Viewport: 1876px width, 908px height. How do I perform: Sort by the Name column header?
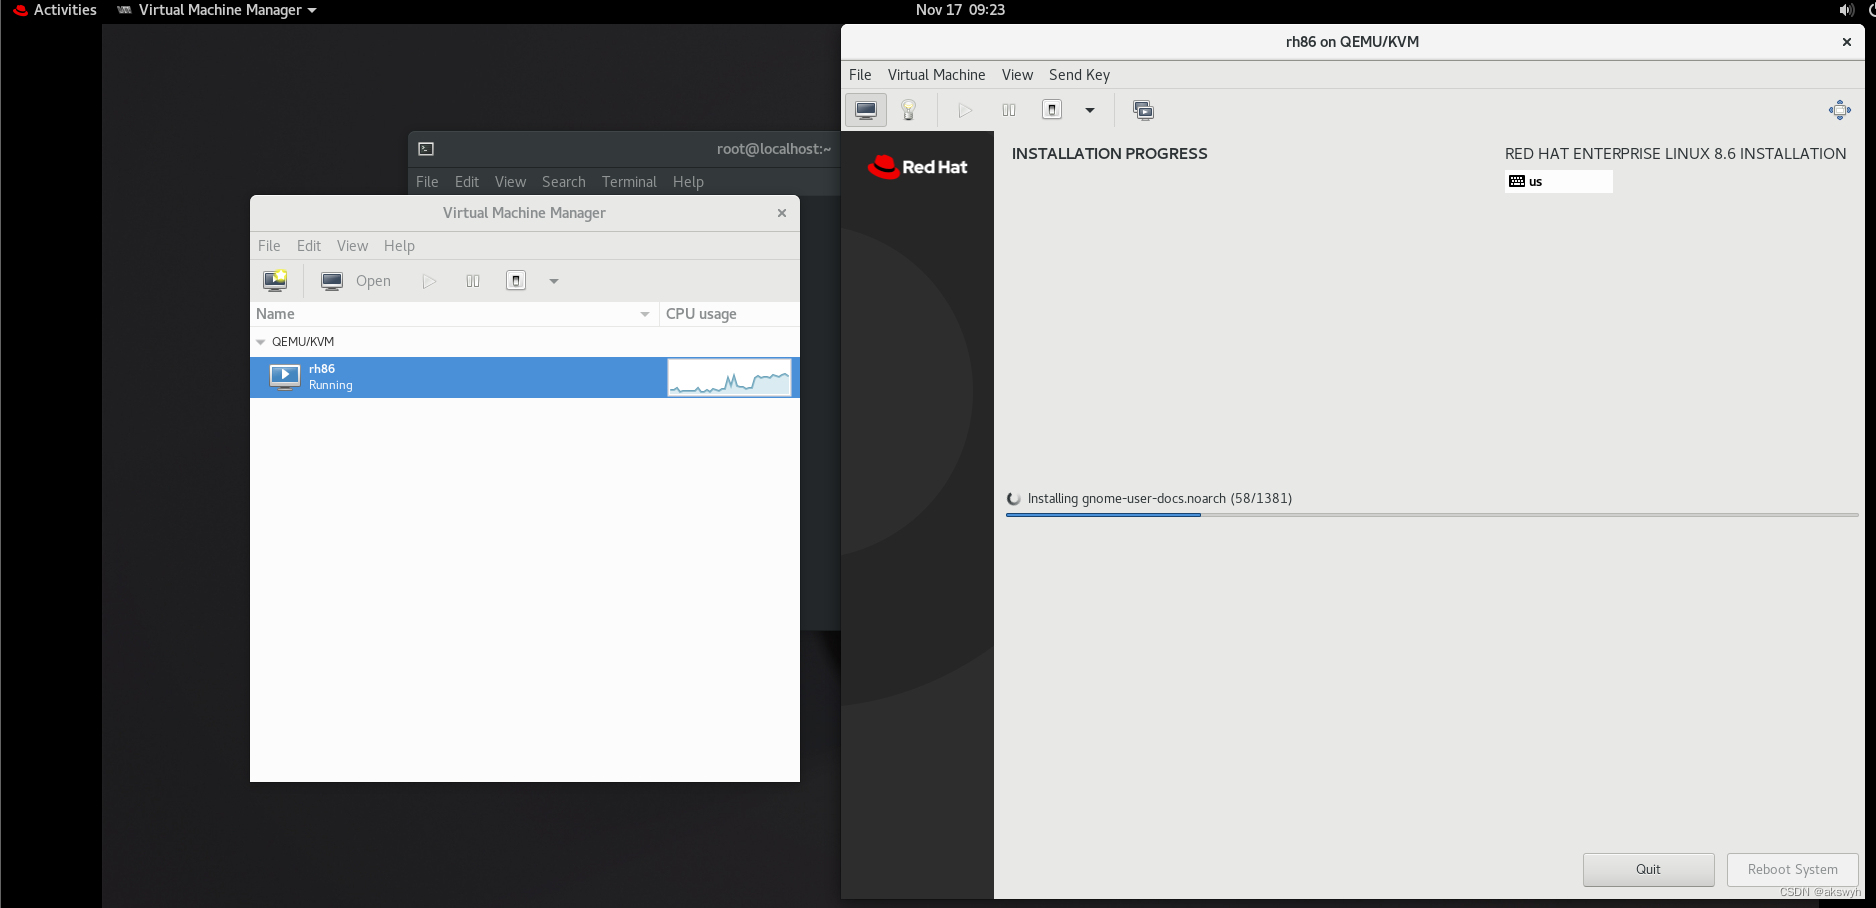[x=454, y=314]
